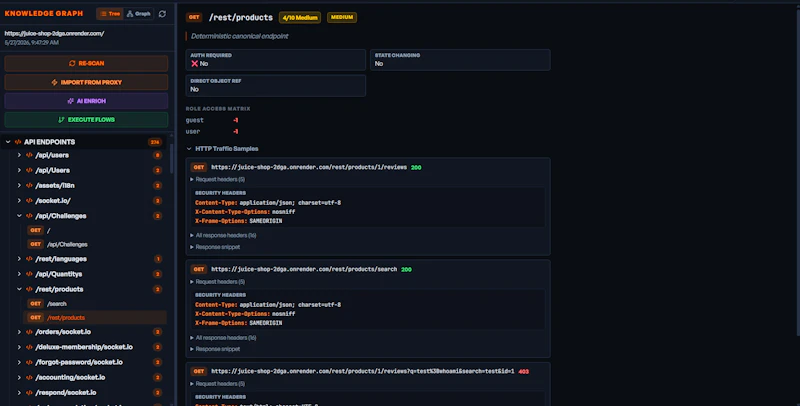Expand Response snippet for search sample
800x406 pixels.
tap(215, 349)
